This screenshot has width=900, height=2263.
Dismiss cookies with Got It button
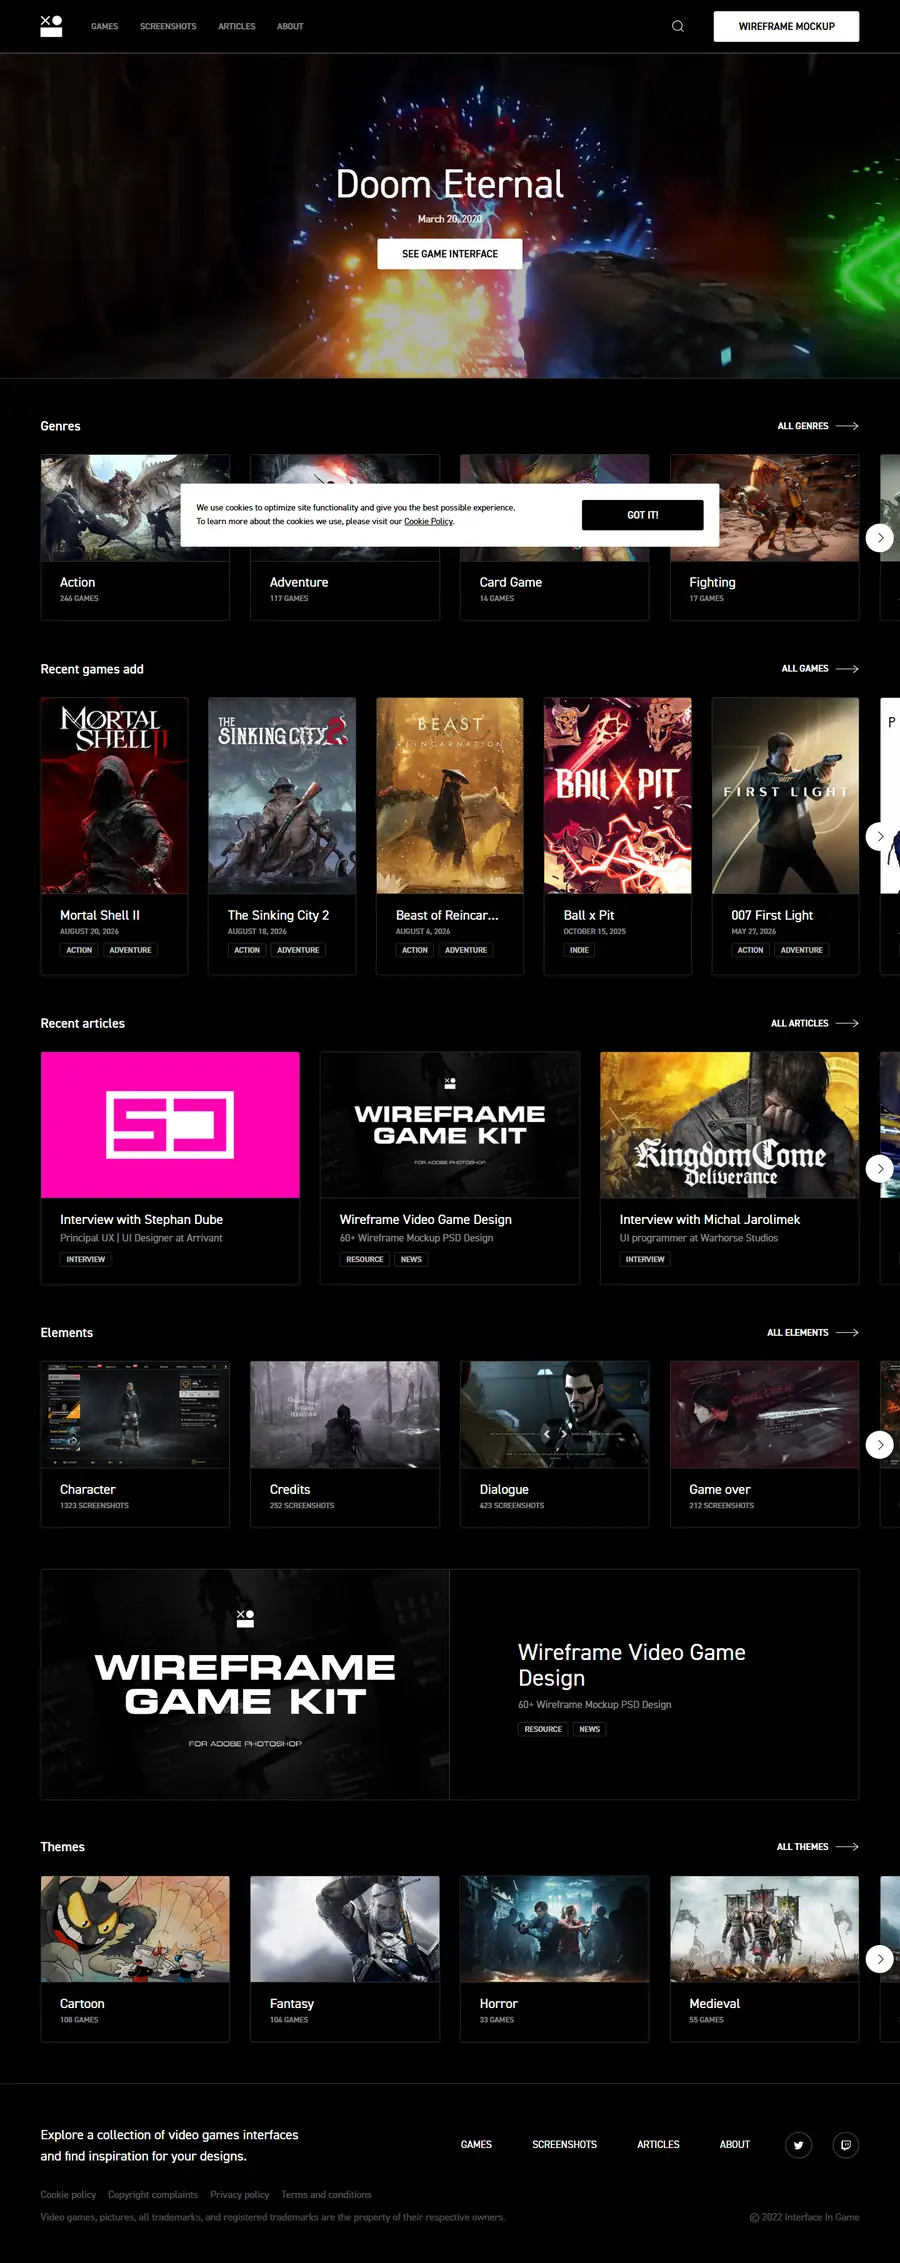coord(643,515)
